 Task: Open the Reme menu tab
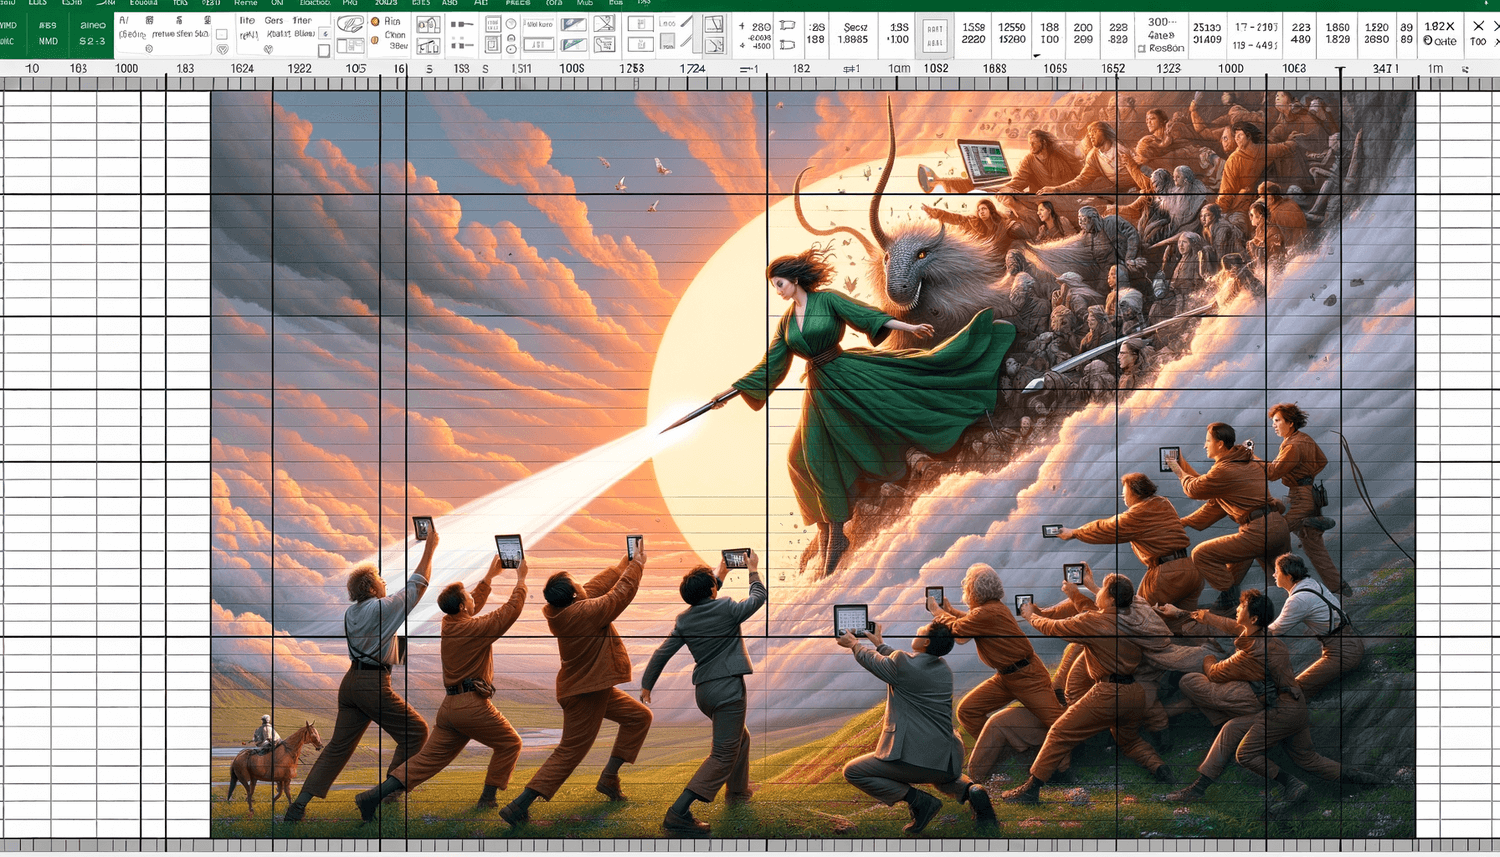(245, 3)
